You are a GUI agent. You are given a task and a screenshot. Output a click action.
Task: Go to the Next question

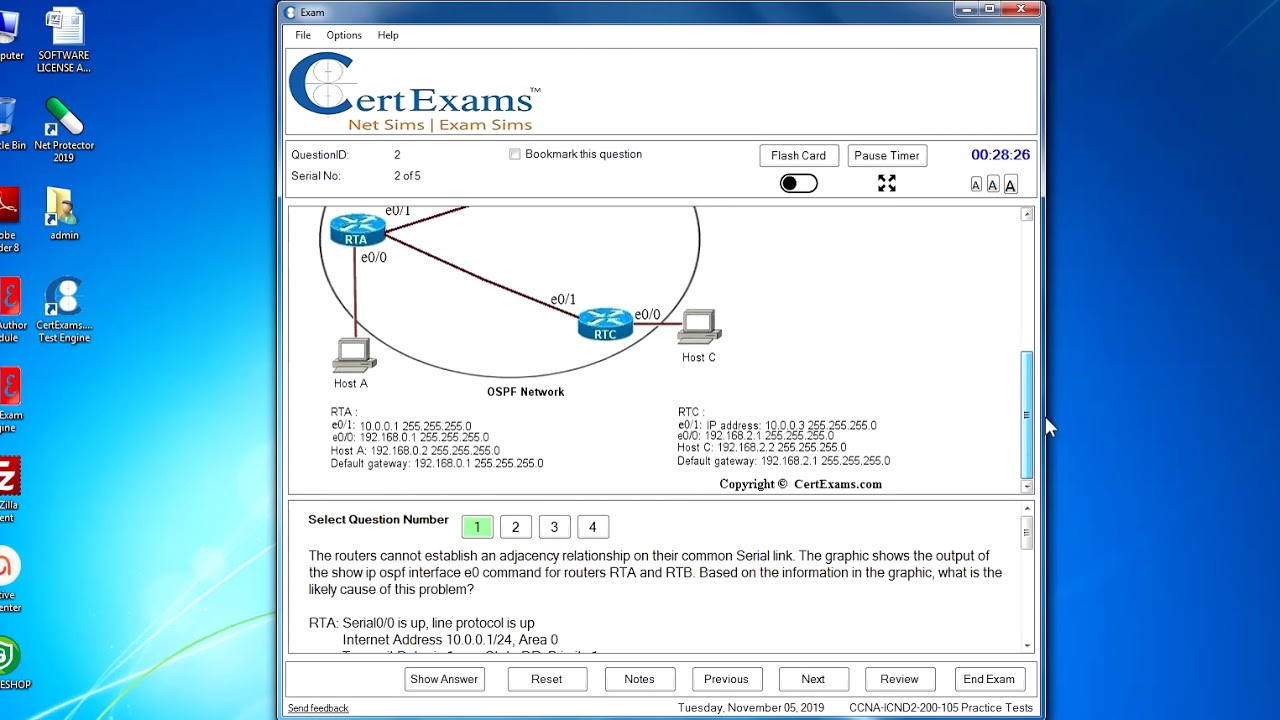tap(813, 679)
